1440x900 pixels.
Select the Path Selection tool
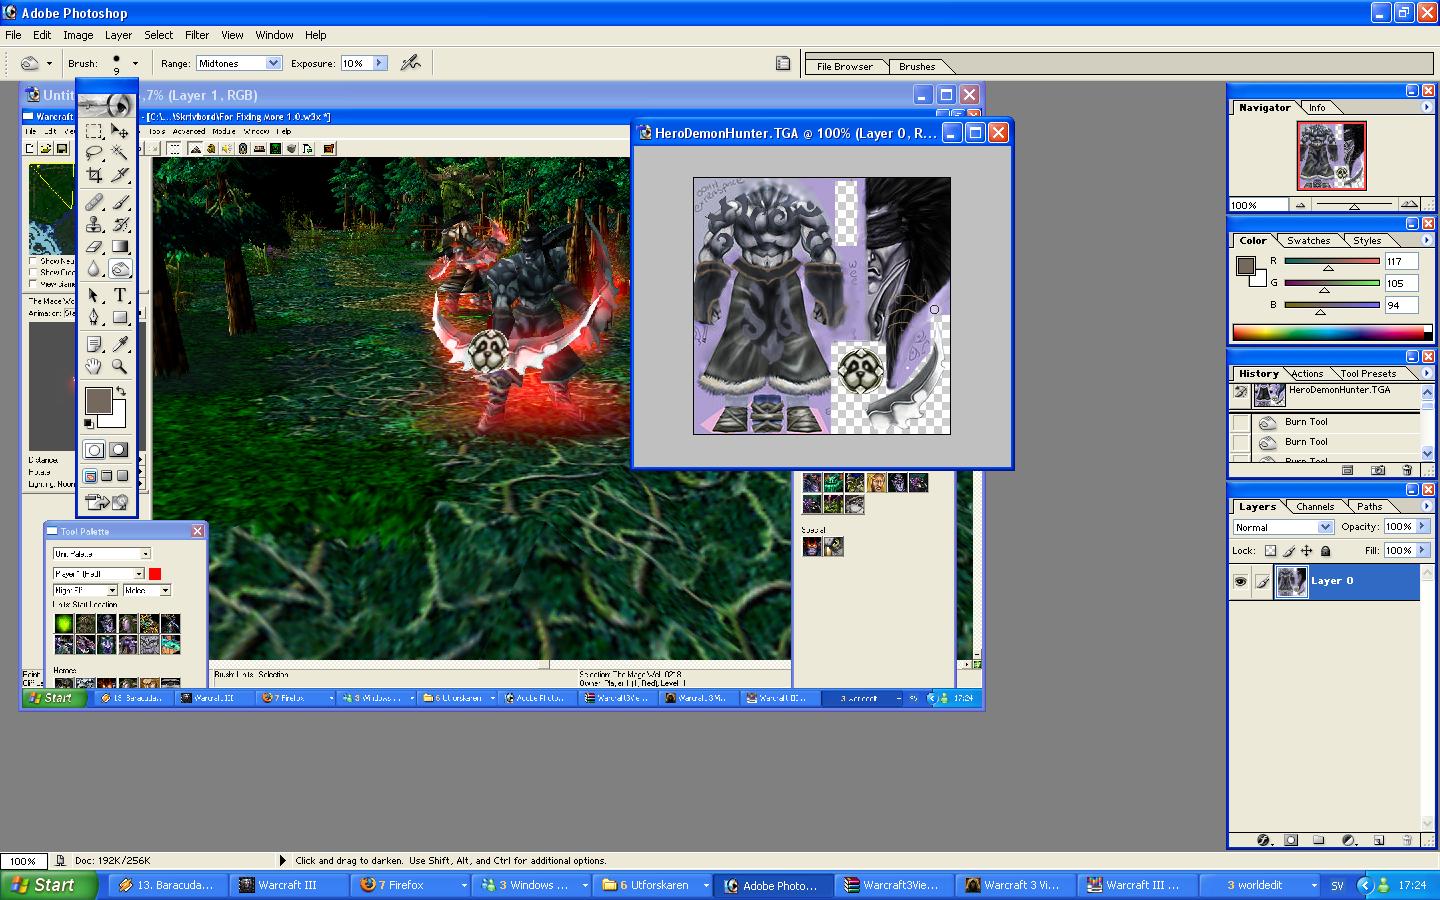pos(94,295)
